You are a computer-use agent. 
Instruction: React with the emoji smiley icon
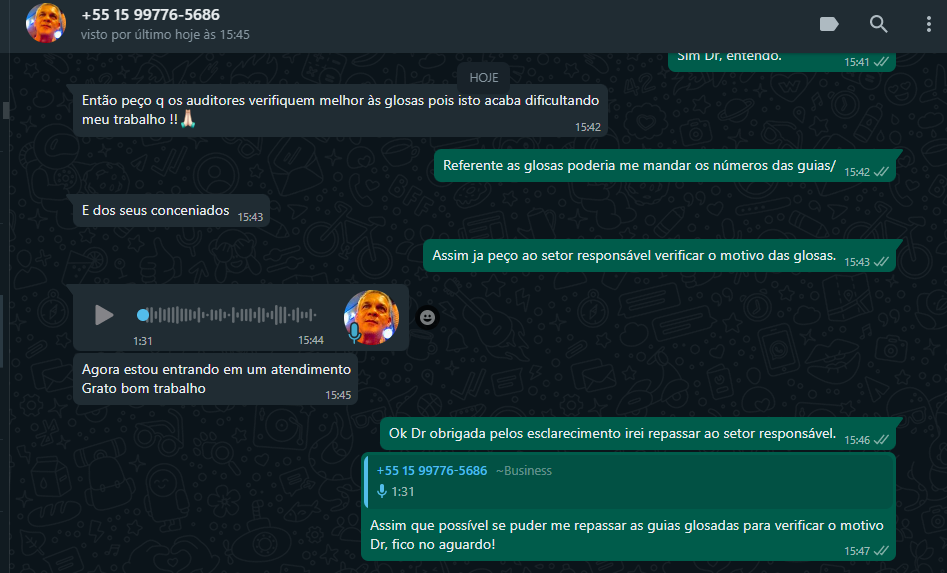(x=427, y=318)
